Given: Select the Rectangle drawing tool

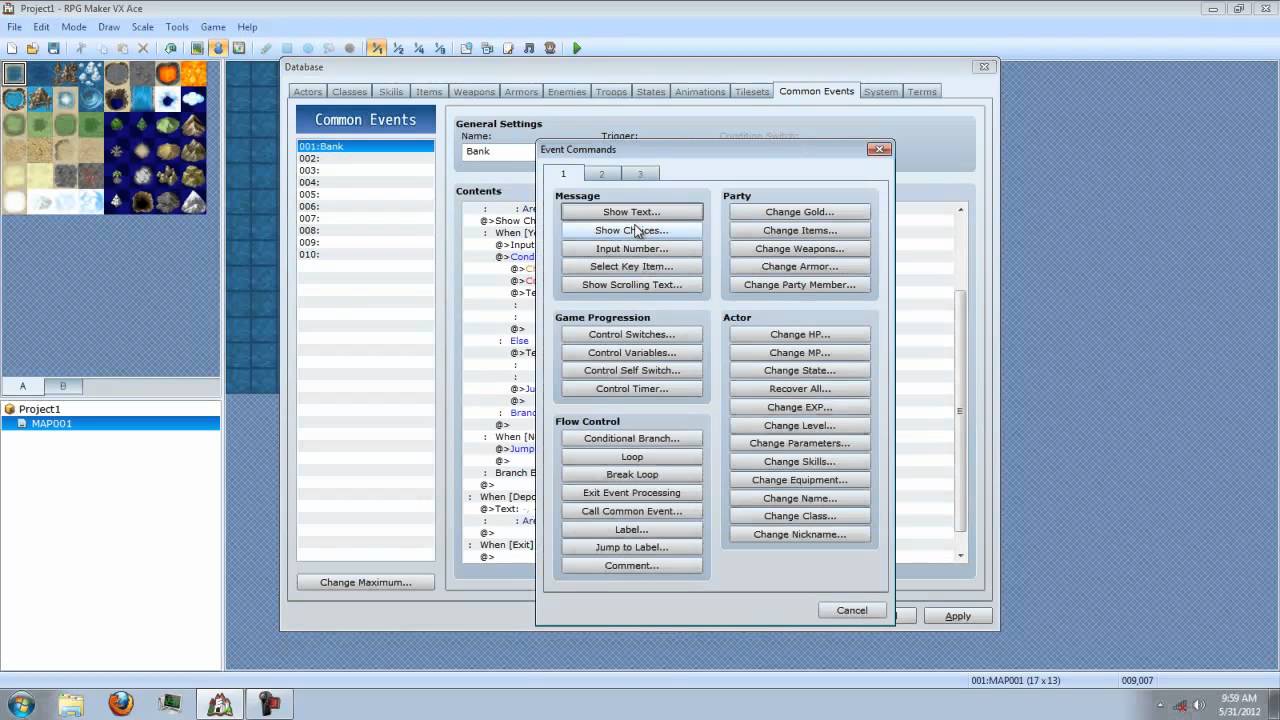Looking at the screenshot, I should tap(287, 48).
